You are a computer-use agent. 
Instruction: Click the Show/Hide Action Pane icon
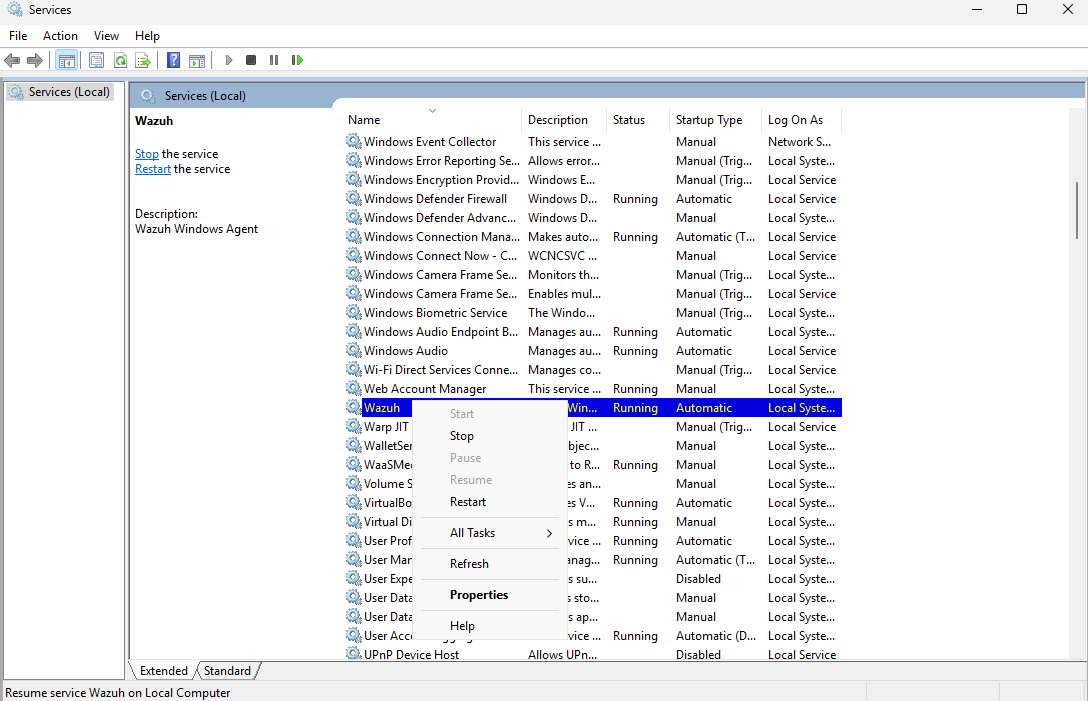click(197, 60)
